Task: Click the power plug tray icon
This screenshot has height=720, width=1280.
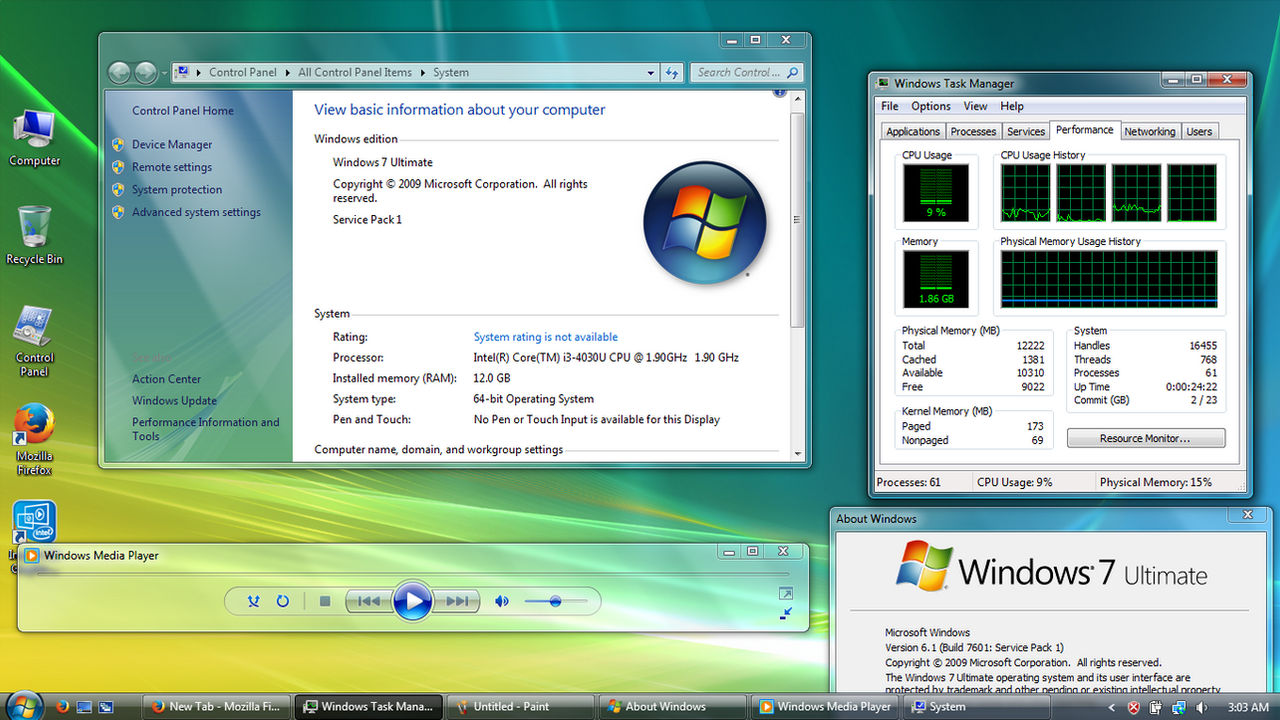Action: (1156, 707)
